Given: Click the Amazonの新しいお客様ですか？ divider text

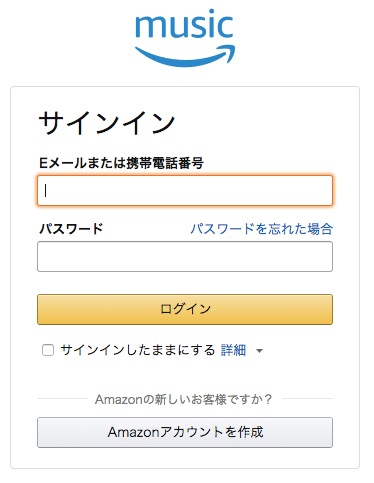Looking at the screenshot, I should coord(184,399).
